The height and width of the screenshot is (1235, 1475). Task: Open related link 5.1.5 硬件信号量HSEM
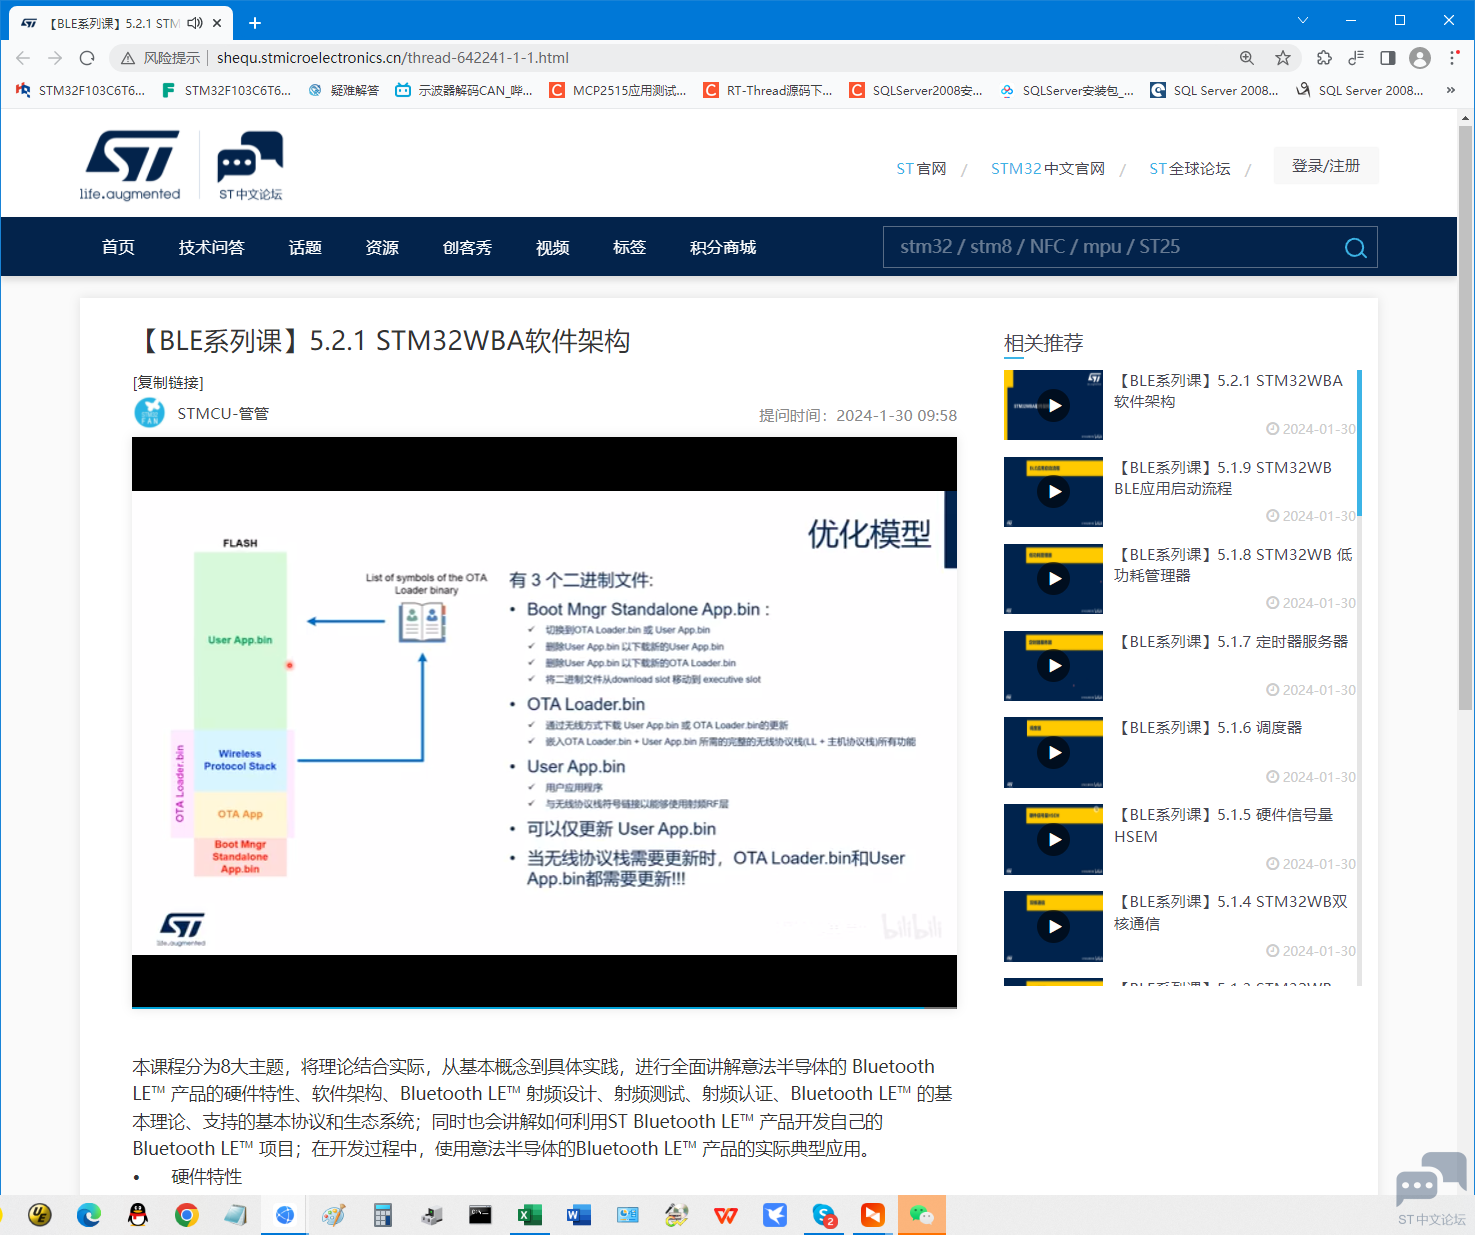coord(1224,826)
